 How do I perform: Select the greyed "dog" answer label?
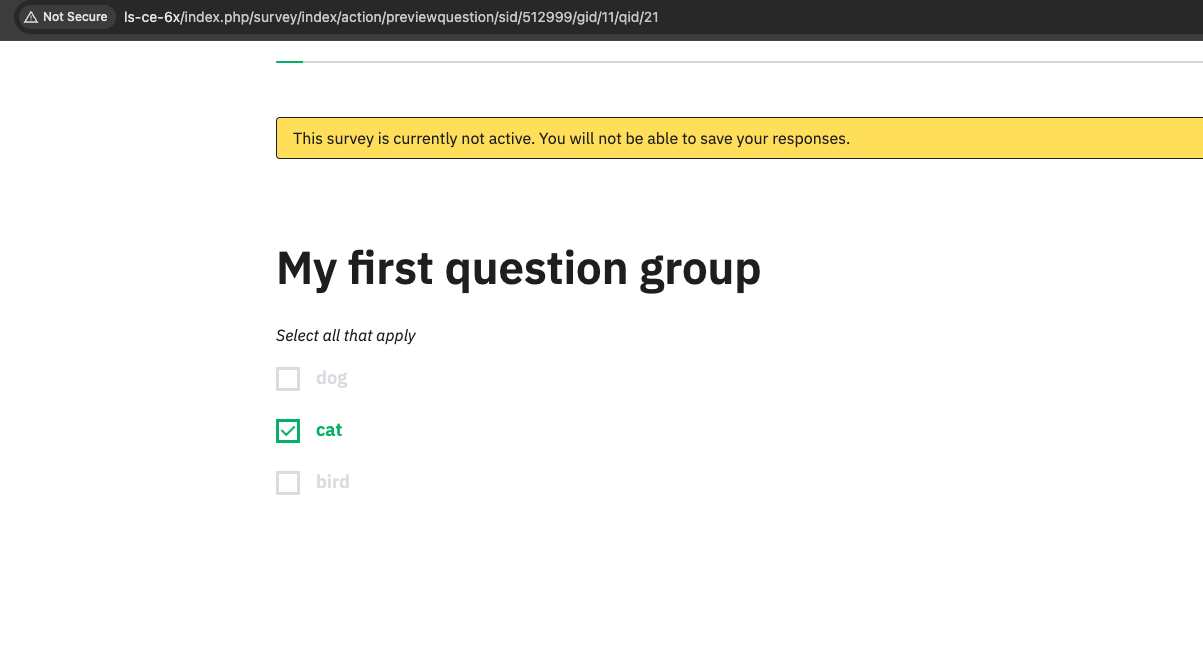tap(331, 378)
